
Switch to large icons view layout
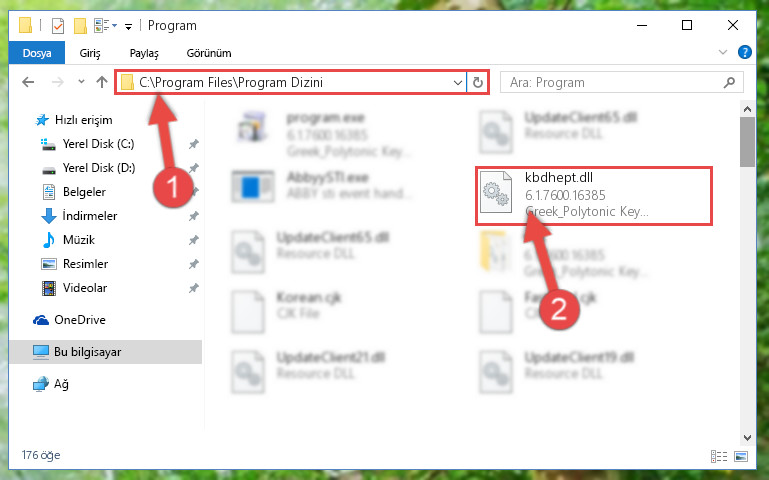741,456
